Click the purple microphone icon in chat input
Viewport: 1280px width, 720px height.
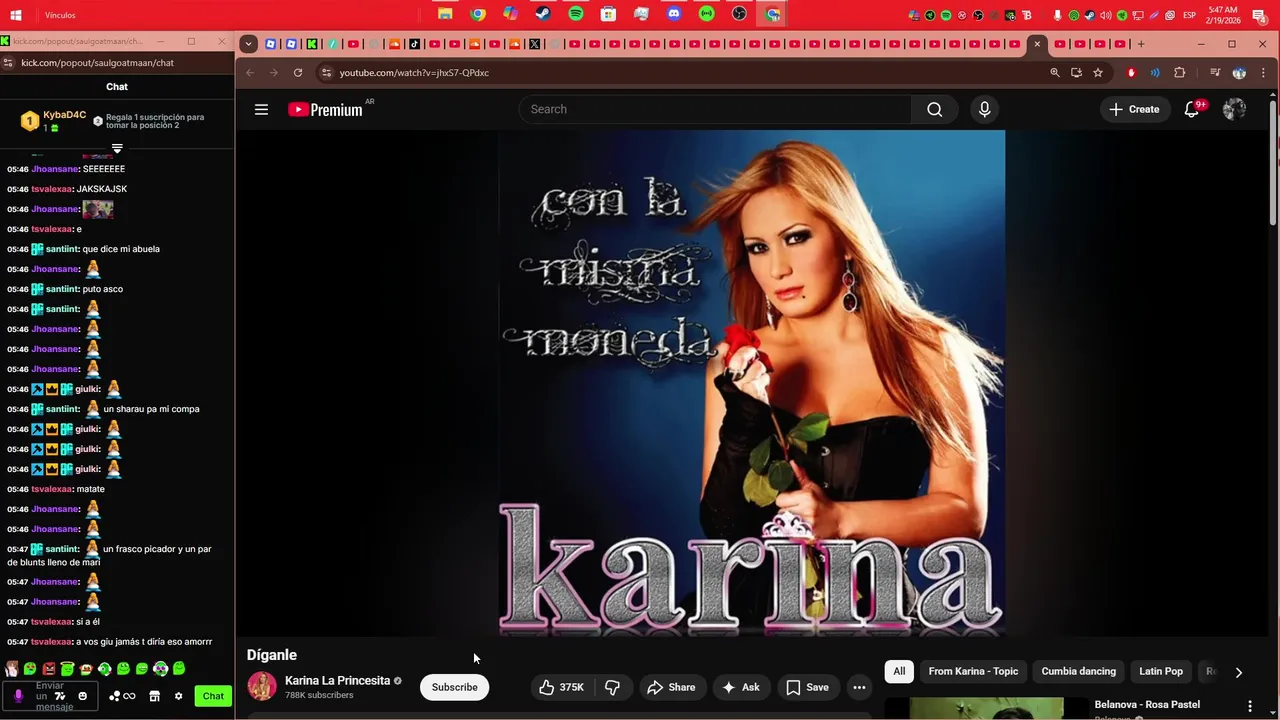tap(18, 696)
